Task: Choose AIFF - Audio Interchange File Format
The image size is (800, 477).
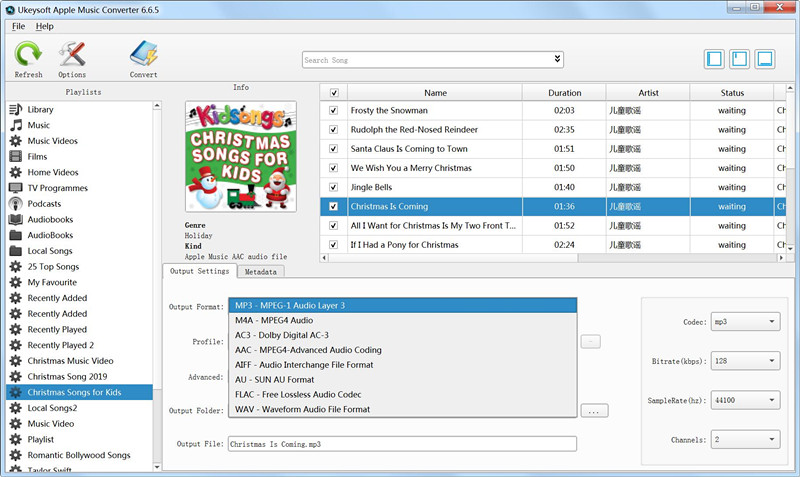Action: pyautogui.click(x=403, y=365)
